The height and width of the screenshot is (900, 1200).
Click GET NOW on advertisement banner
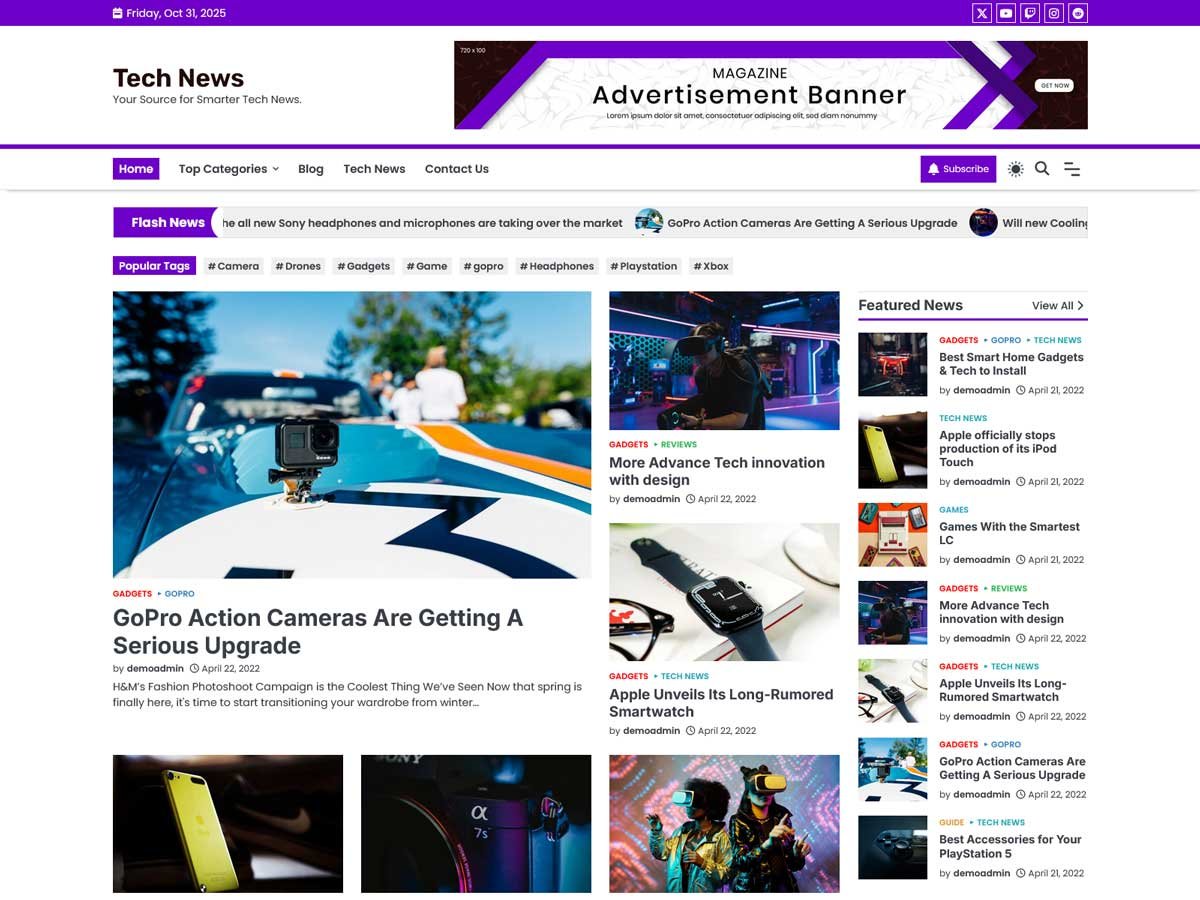[1055, 86]
